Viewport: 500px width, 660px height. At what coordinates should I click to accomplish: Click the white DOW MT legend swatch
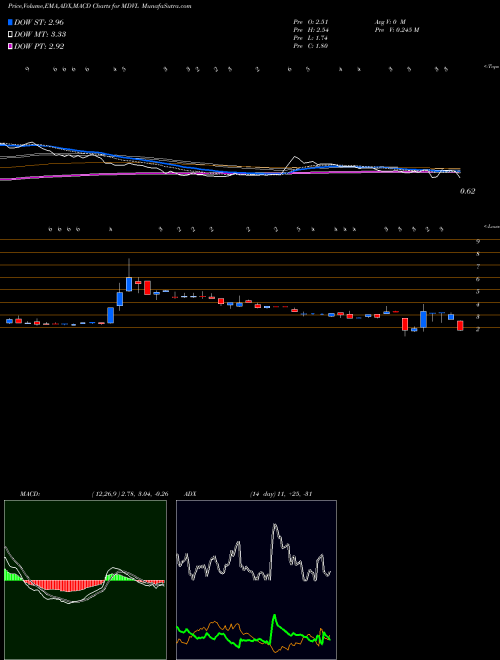click(11, 35)
